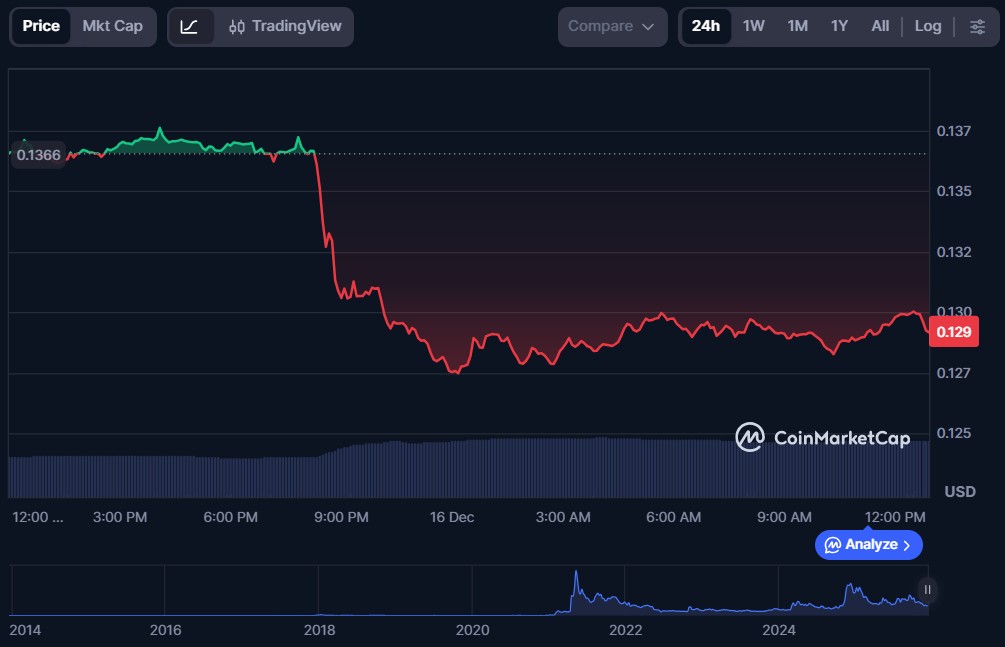
Task: Click the Analyze sparkle icon
Action: [832, 545]
